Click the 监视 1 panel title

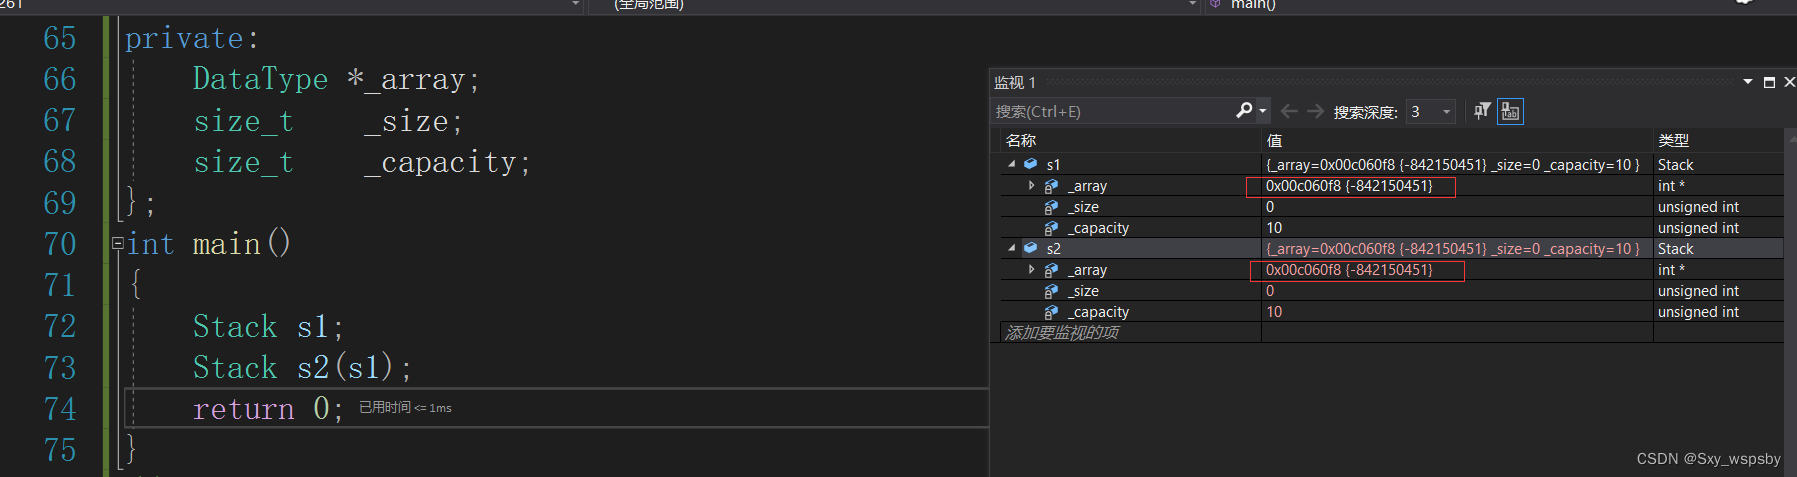[x=1015, y=83]
